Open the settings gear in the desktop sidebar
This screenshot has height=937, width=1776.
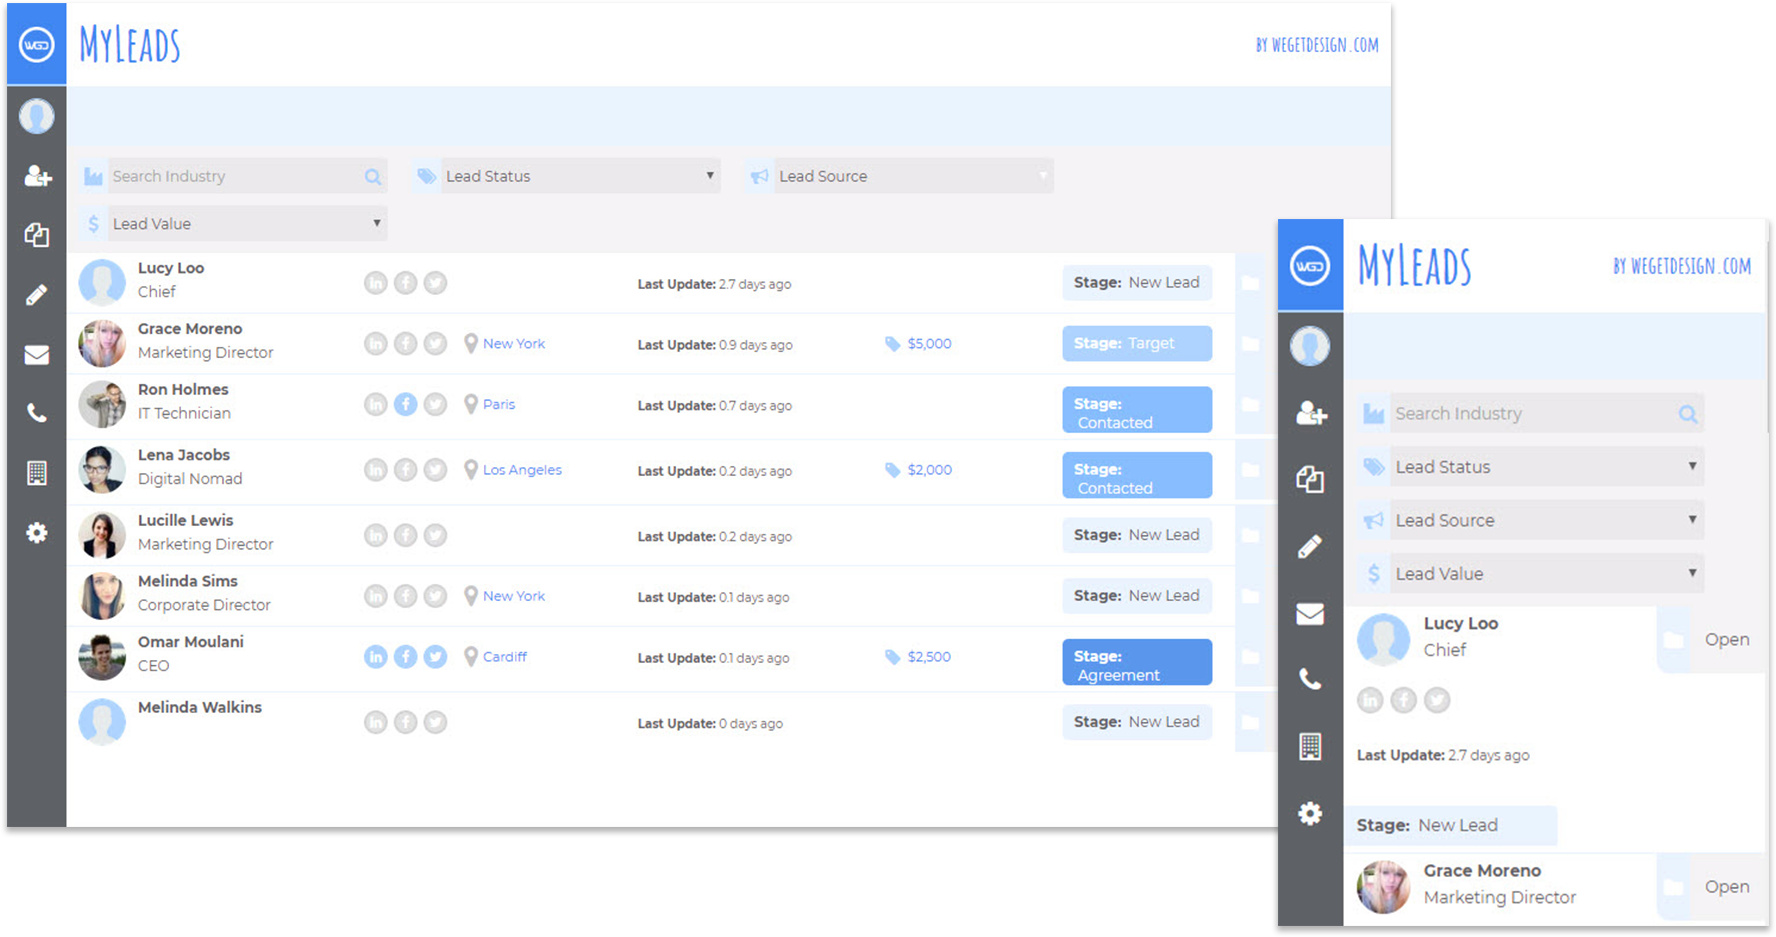coord(37,533)
